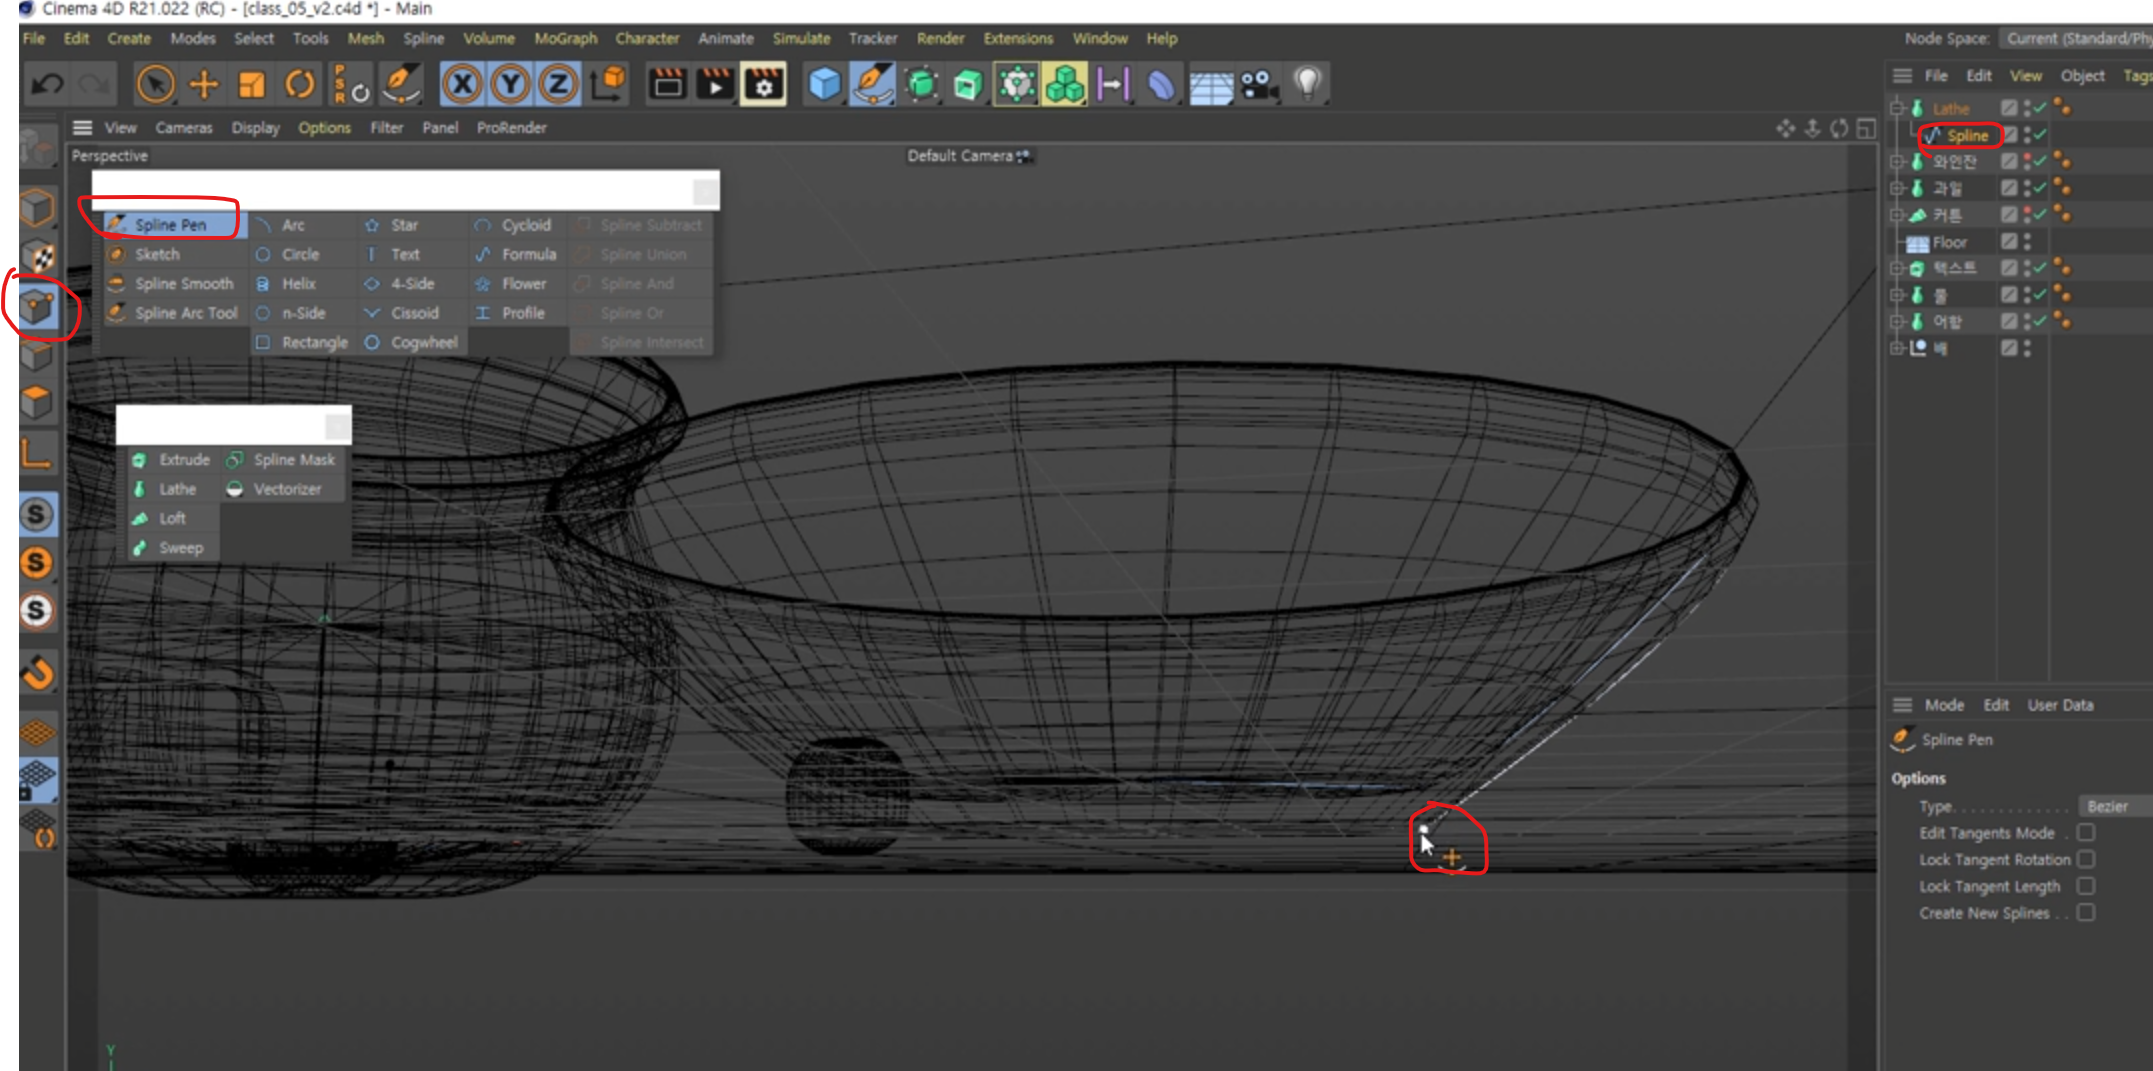Click the Cube primitive icon
The width and height of the screenshot is (2153, 1071).
(x=824, y=85)
